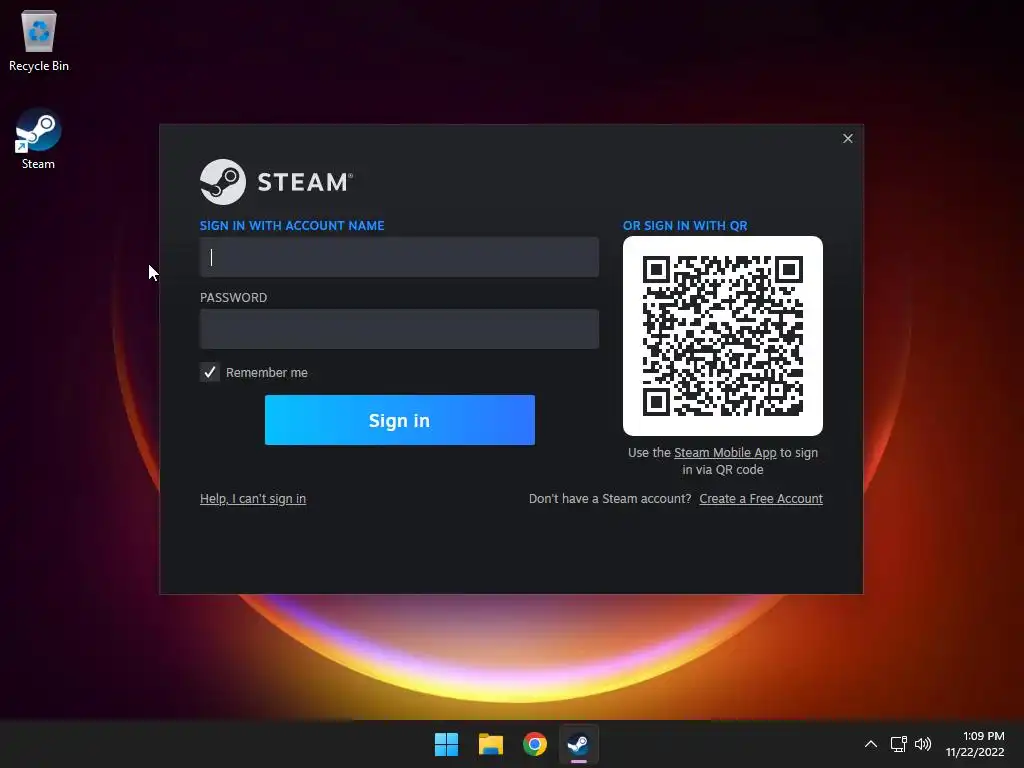Open Google Chrome from the taskbar

(534, 744)
